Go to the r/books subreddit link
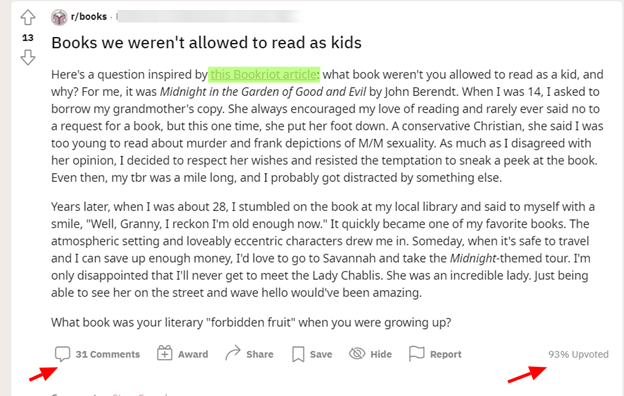 89,17
